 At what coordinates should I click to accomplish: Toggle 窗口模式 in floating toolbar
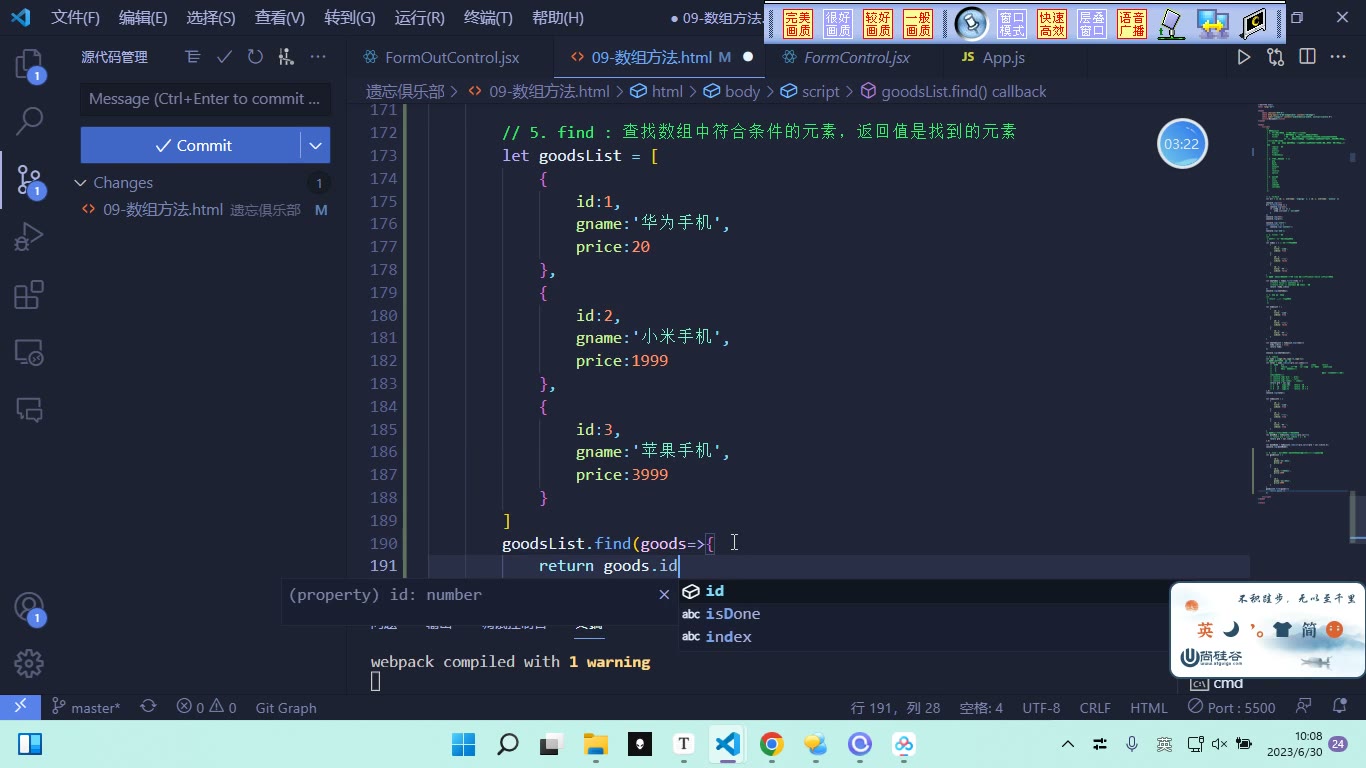pos(1012,24)
